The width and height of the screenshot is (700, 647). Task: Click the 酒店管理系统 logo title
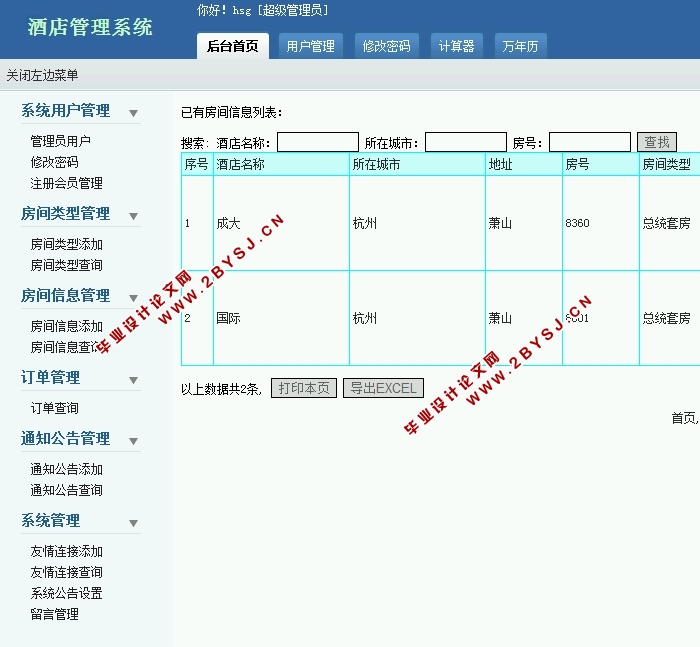90,27
